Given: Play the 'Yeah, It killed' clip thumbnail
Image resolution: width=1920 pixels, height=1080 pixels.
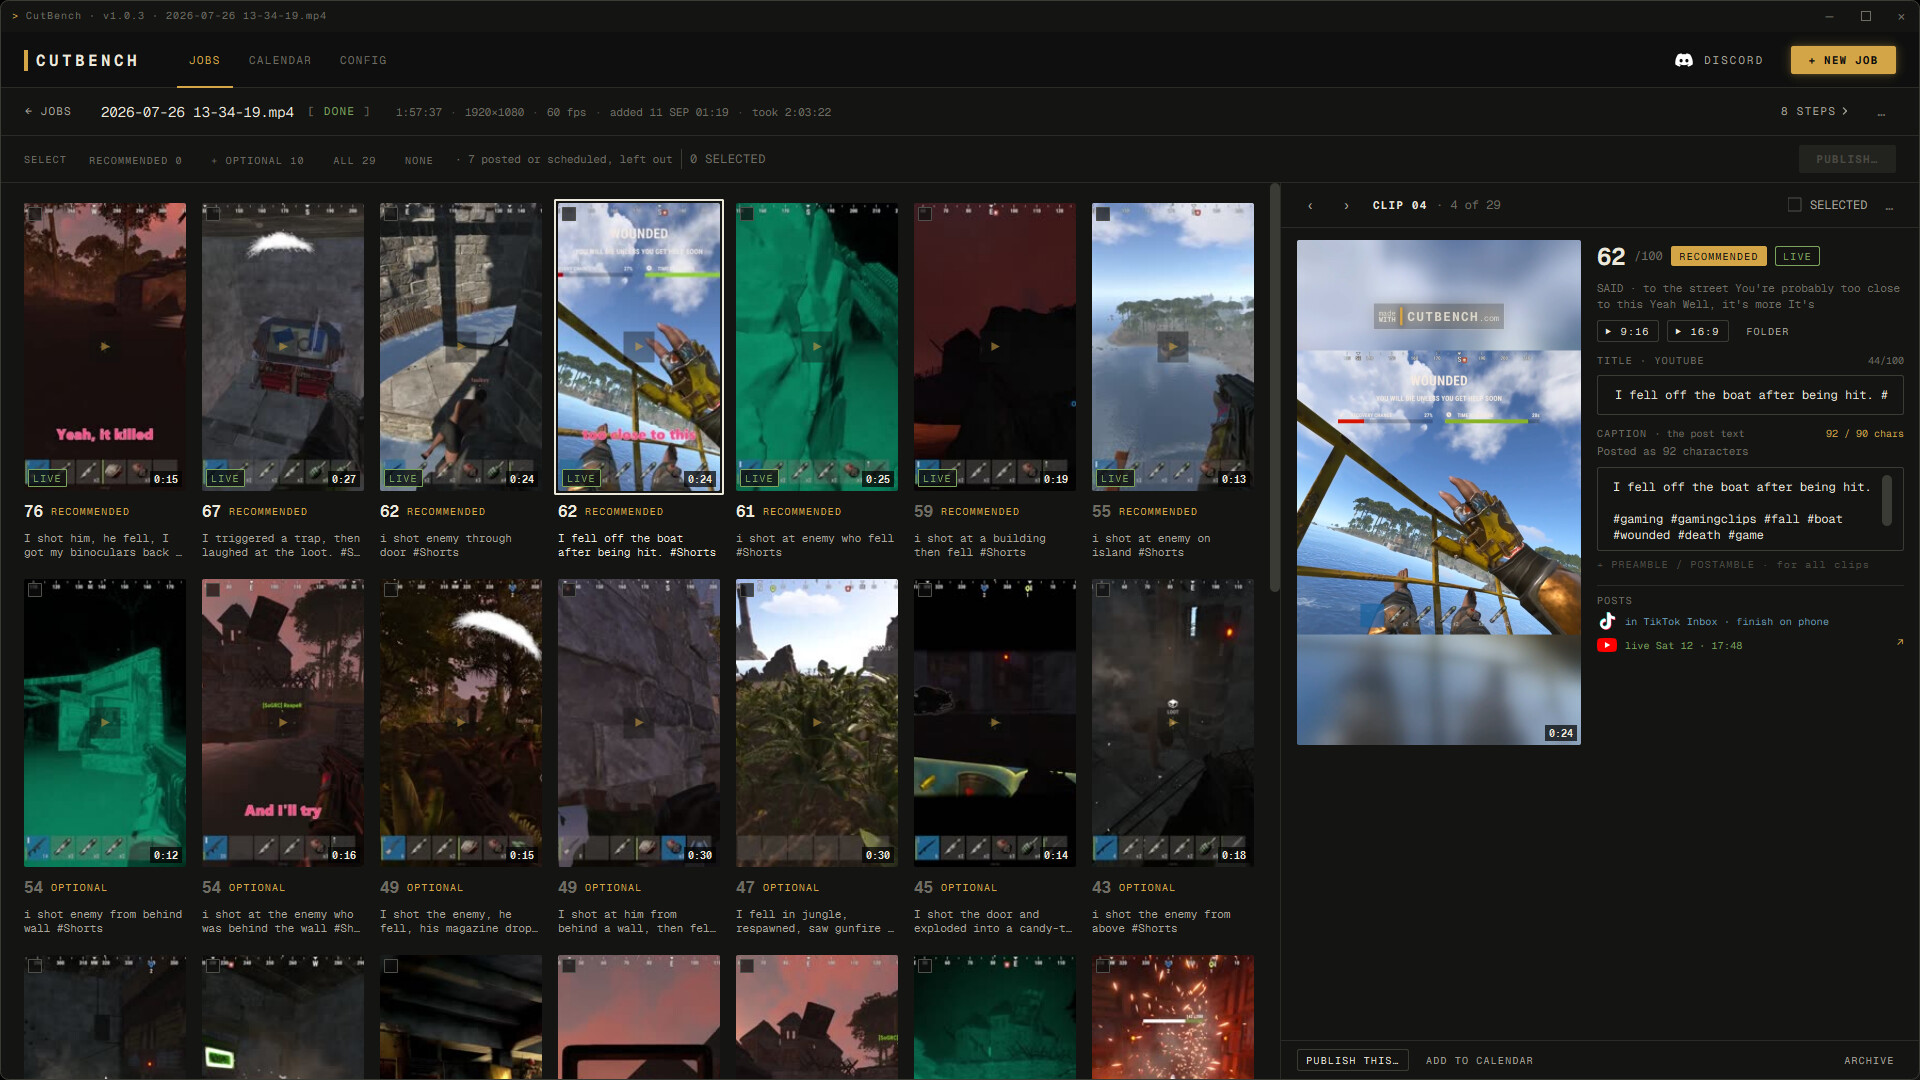Looking at the screenshot, I should (x=105, y=346).
